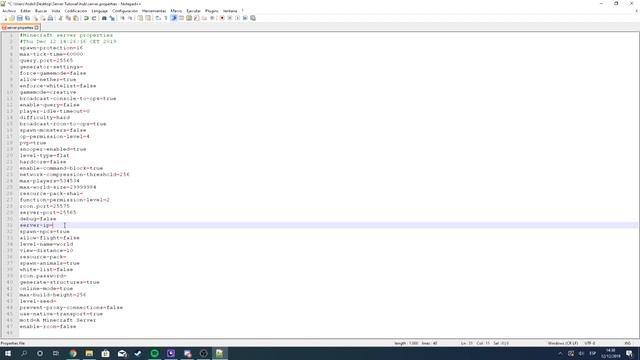Toggle INS mode in the status bar
The width and height of the screenshot is (640, 360).
[x=627, y=343]
